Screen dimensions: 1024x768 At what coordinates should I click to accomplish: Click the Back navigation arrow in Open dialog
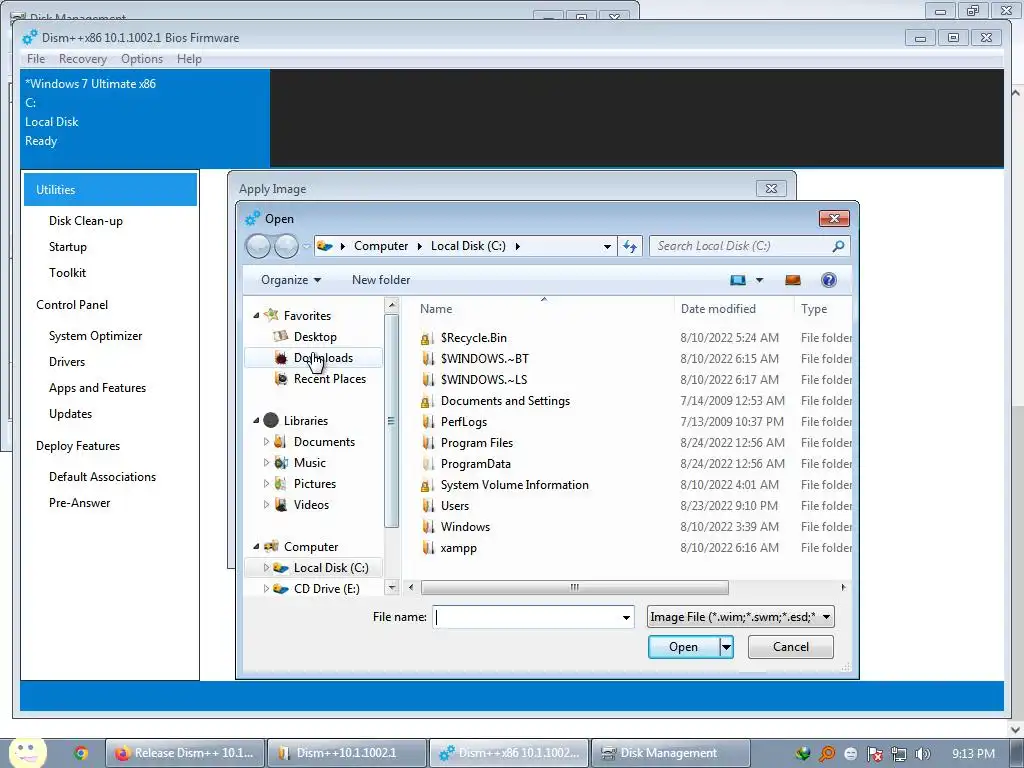point(257,246)
